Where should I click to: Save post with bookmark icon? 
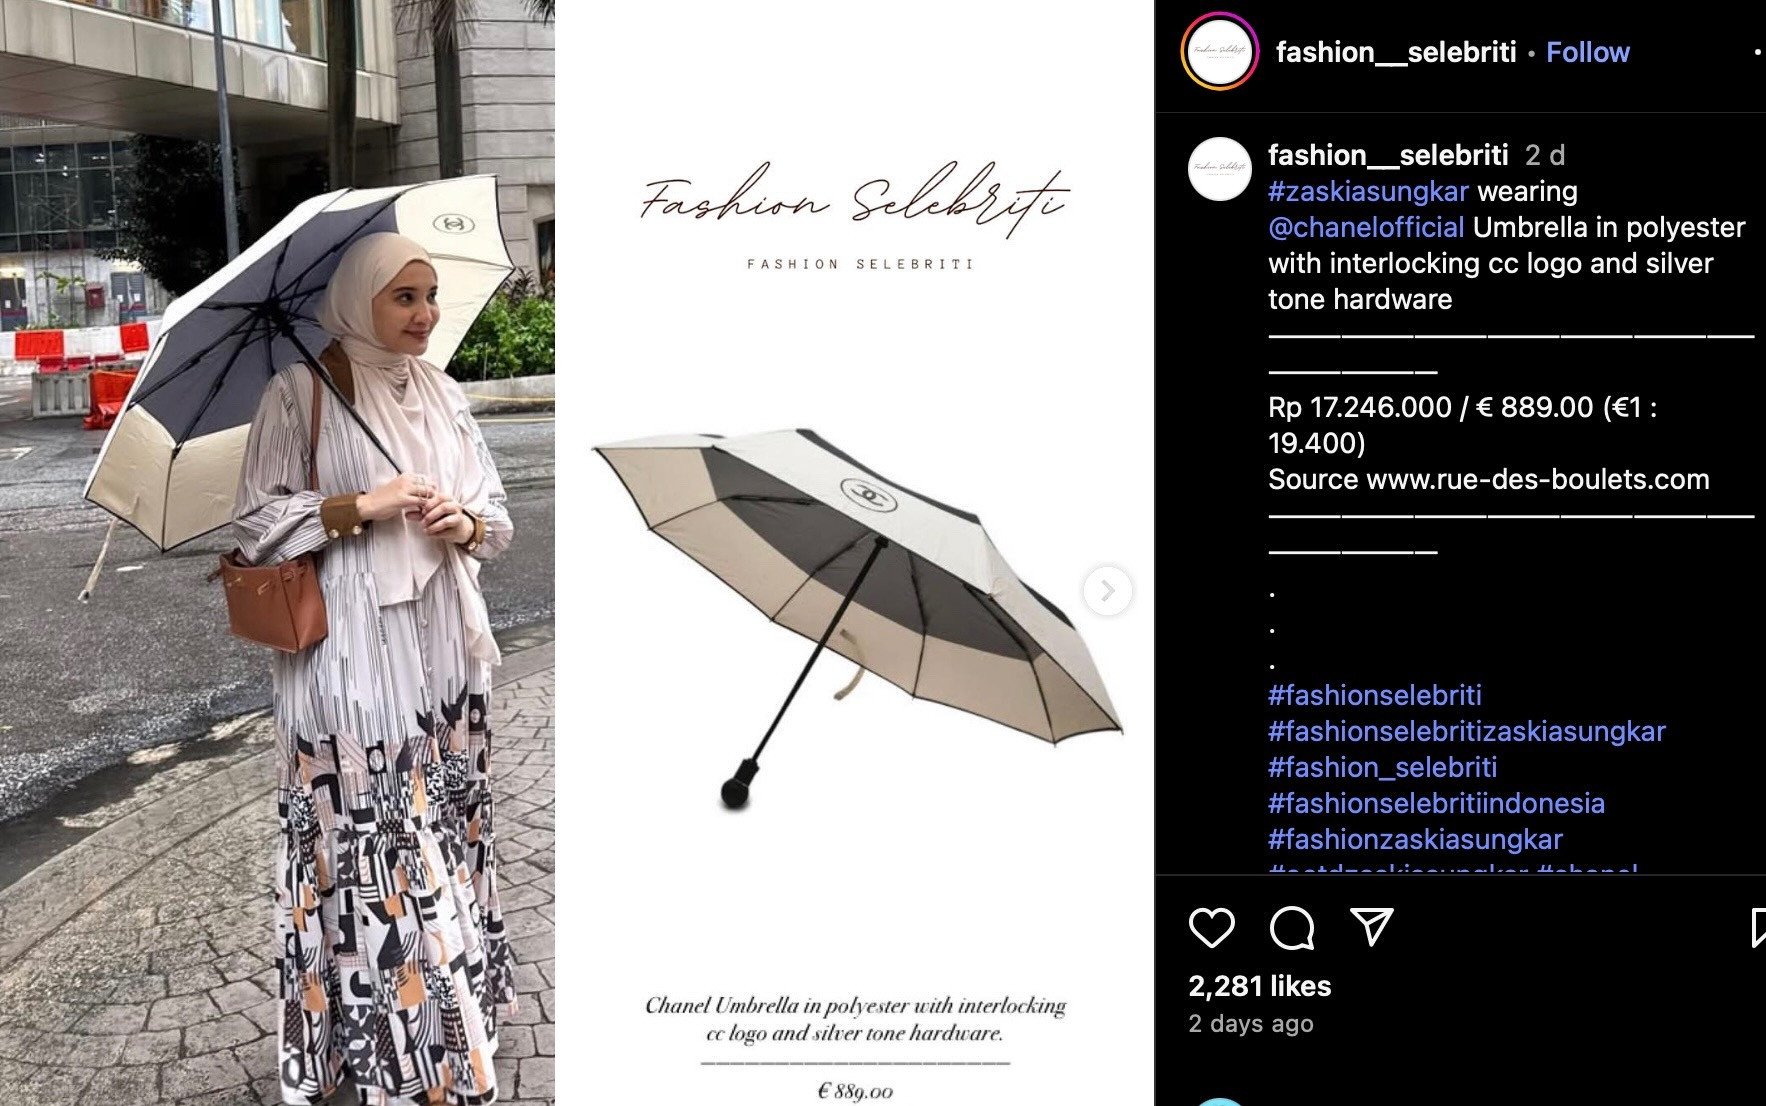click(x=1758, y=927)
